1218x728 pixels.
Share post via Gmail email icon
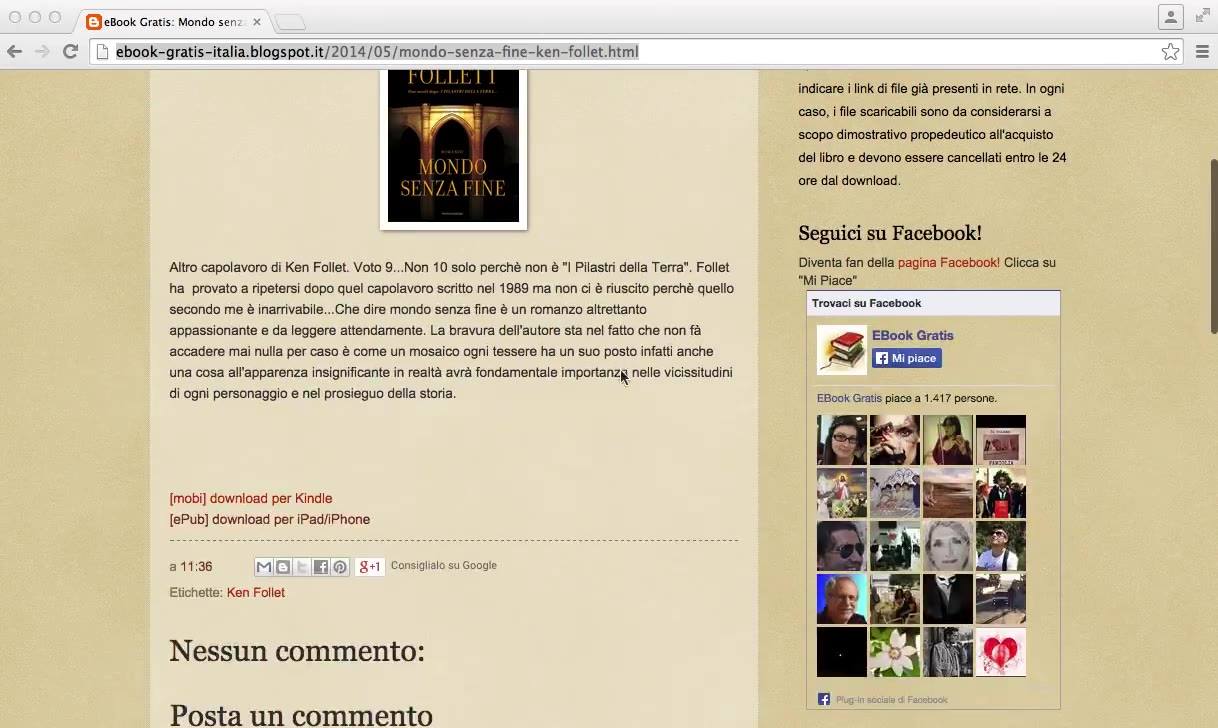(x=264, y=567)
